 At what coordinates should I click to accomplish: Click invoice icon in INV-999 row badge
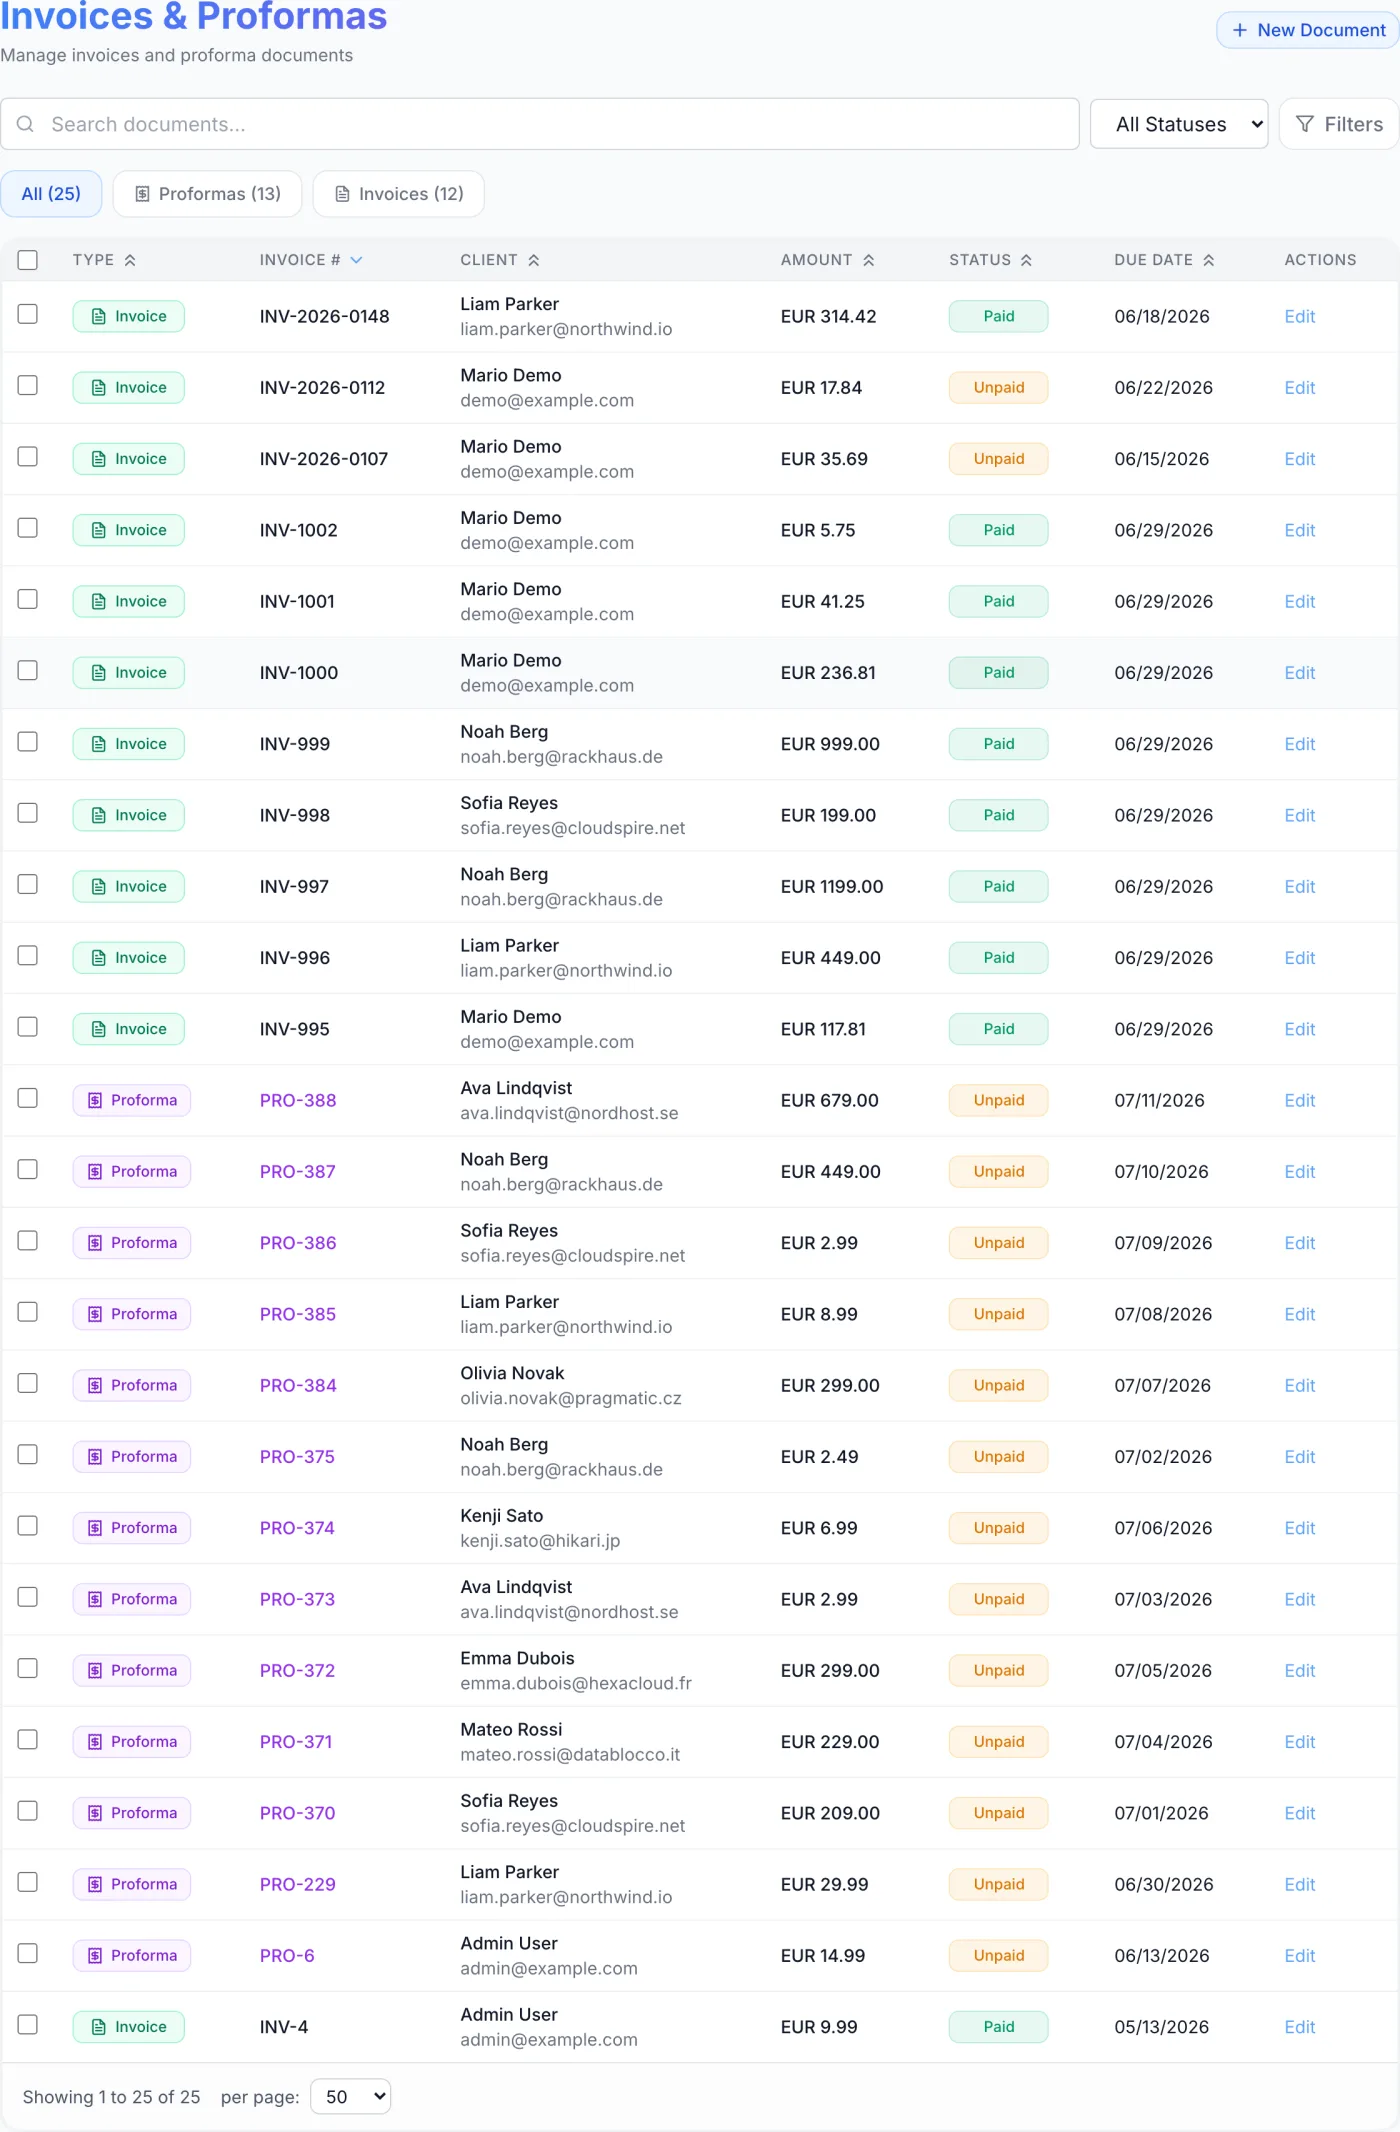(98, 744)
